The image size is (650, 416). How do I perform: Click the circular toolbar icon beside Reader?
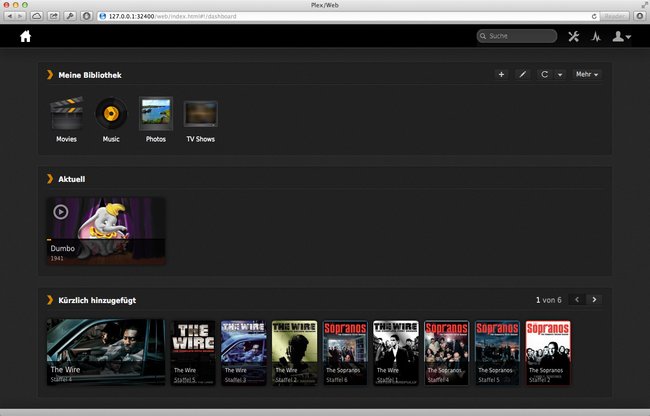640,16
